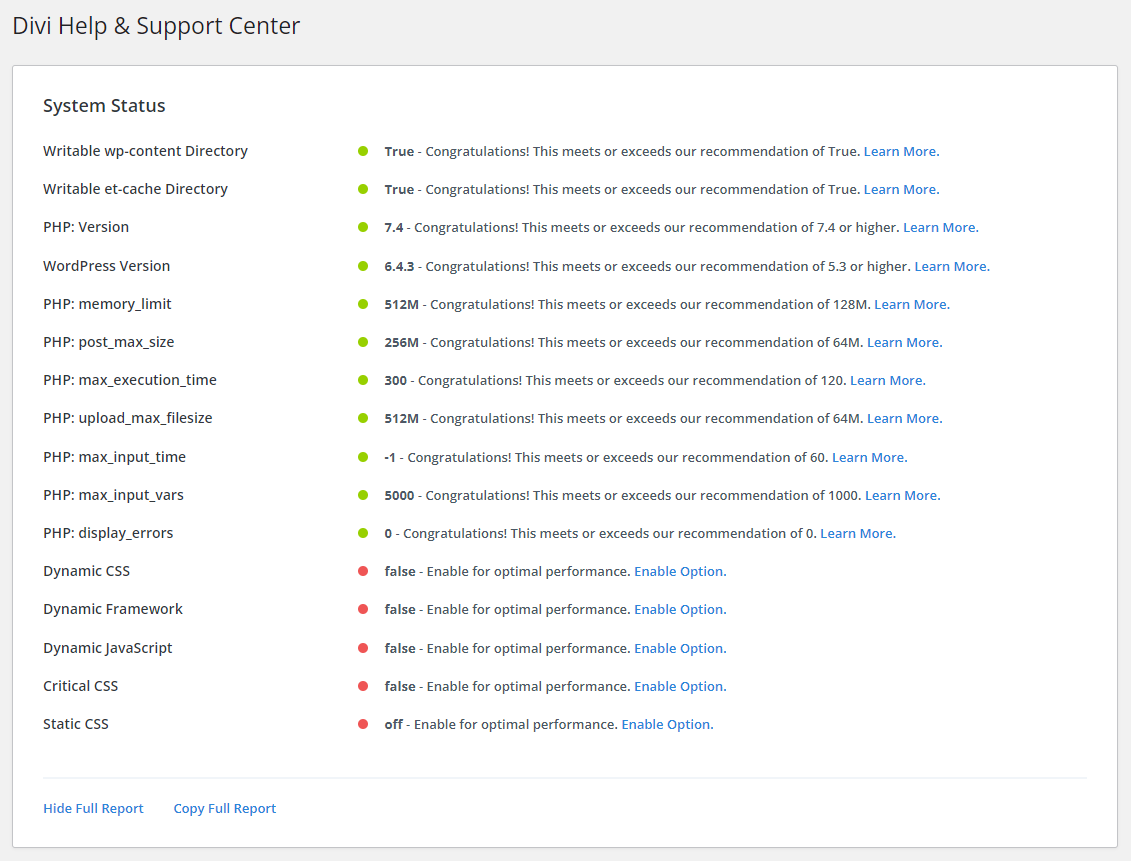Click the 'off' Static CSS value
Viewport: 1131px width, 861px height.
pyautogui.click(x=393, y=725)
